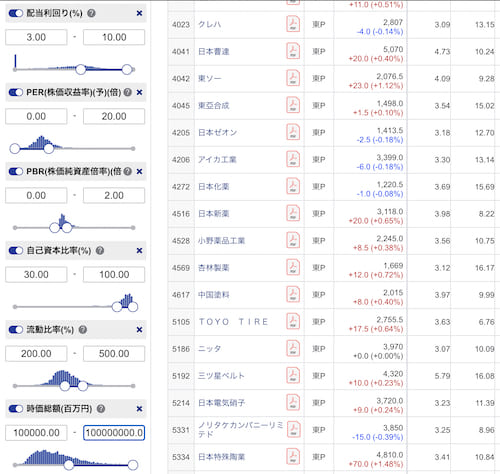The width and height of the screenshot is (500, 474).
Task: Open PDF icon for クレハ row
Action: [x=293, y=24]
